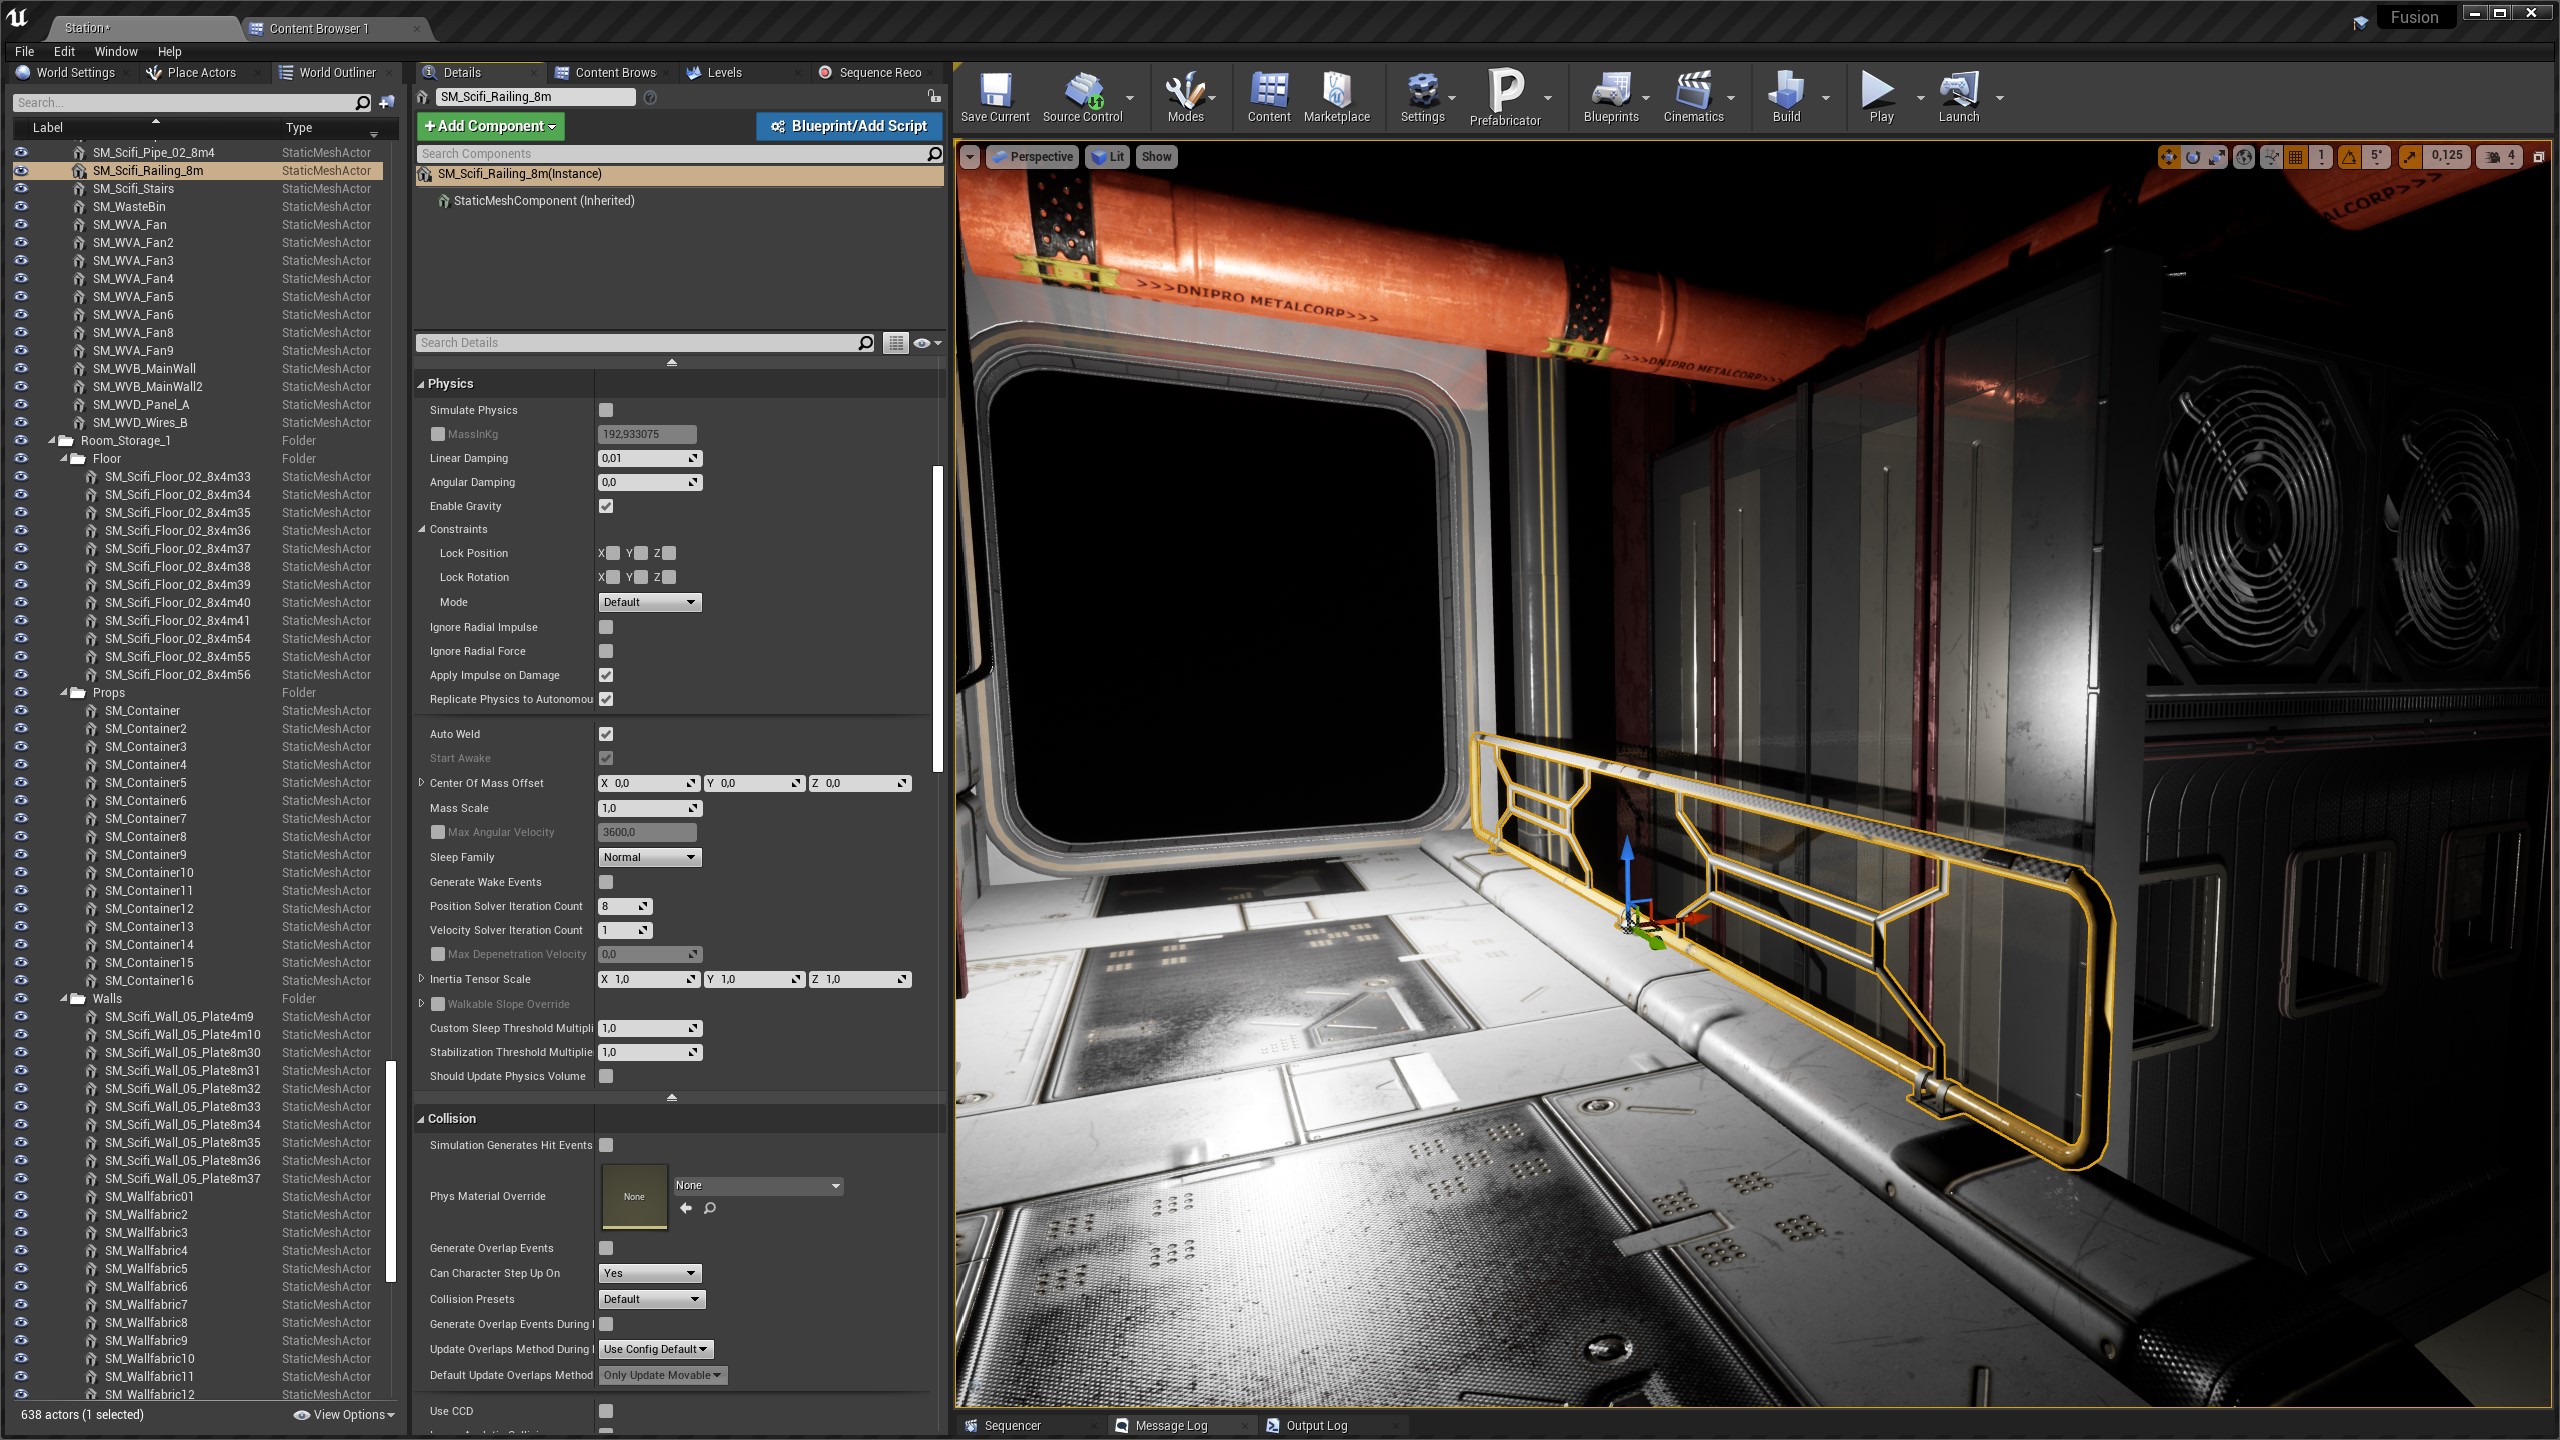Viewport: 2560px width, 1440px height.
Task: Toggle scale snapping icon in viewport
Action: click(2409, 157)
